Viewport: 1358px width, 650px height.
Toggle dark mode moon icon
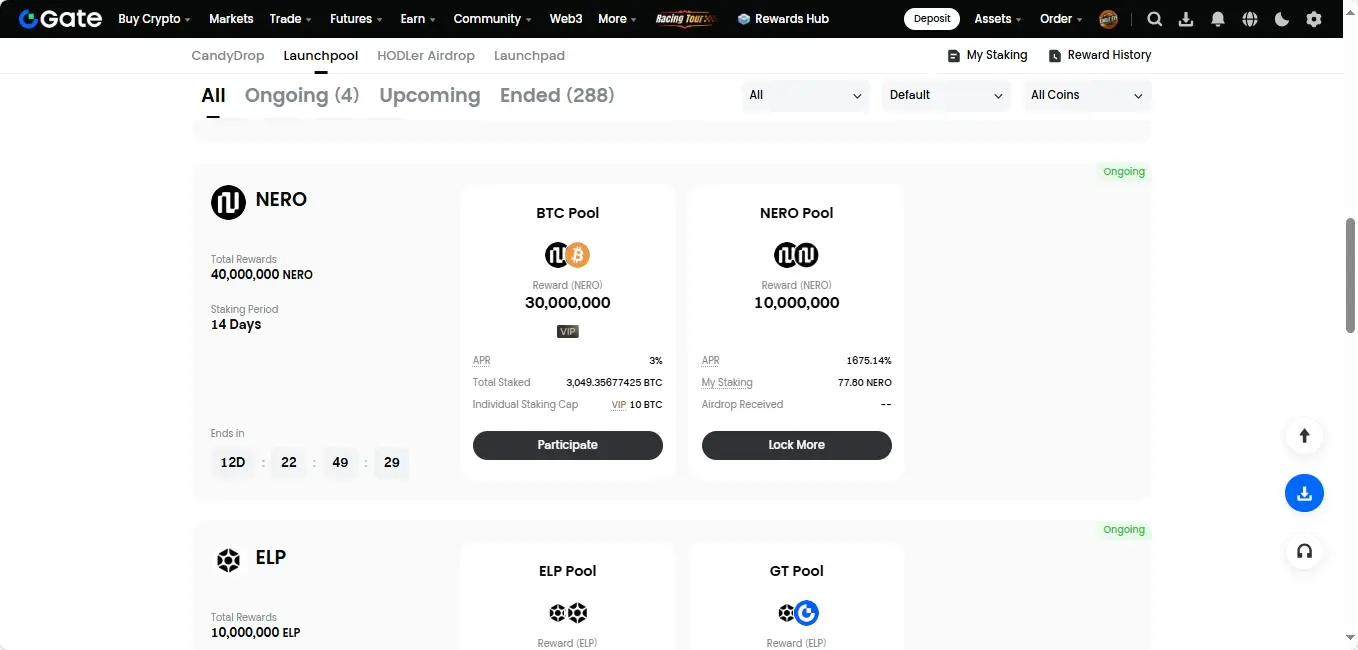1282,19
